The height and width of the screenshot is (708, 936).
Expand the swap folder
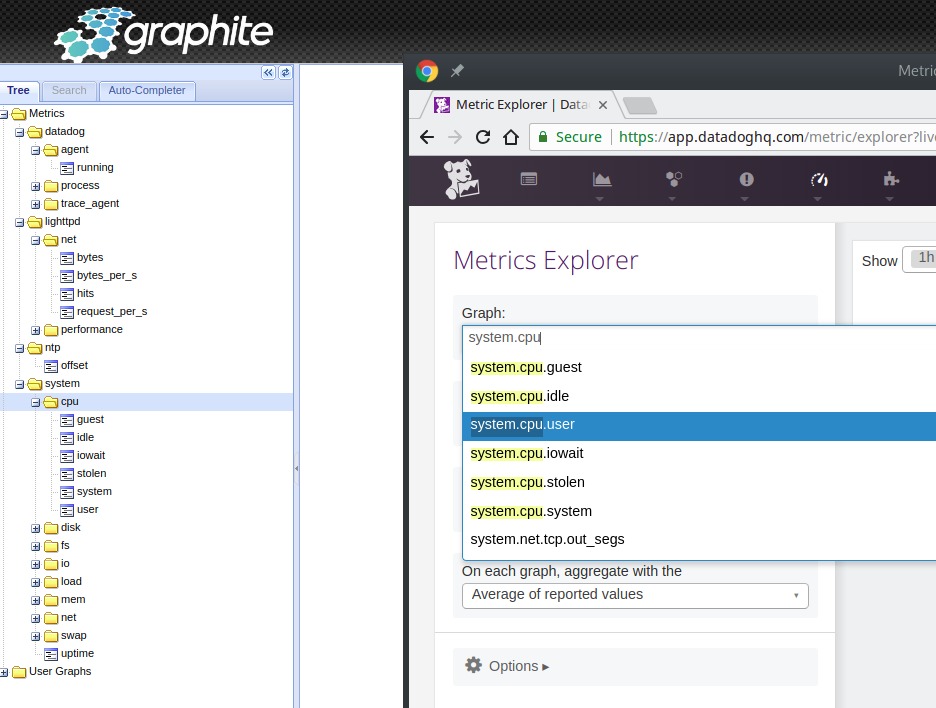(36, 637)
